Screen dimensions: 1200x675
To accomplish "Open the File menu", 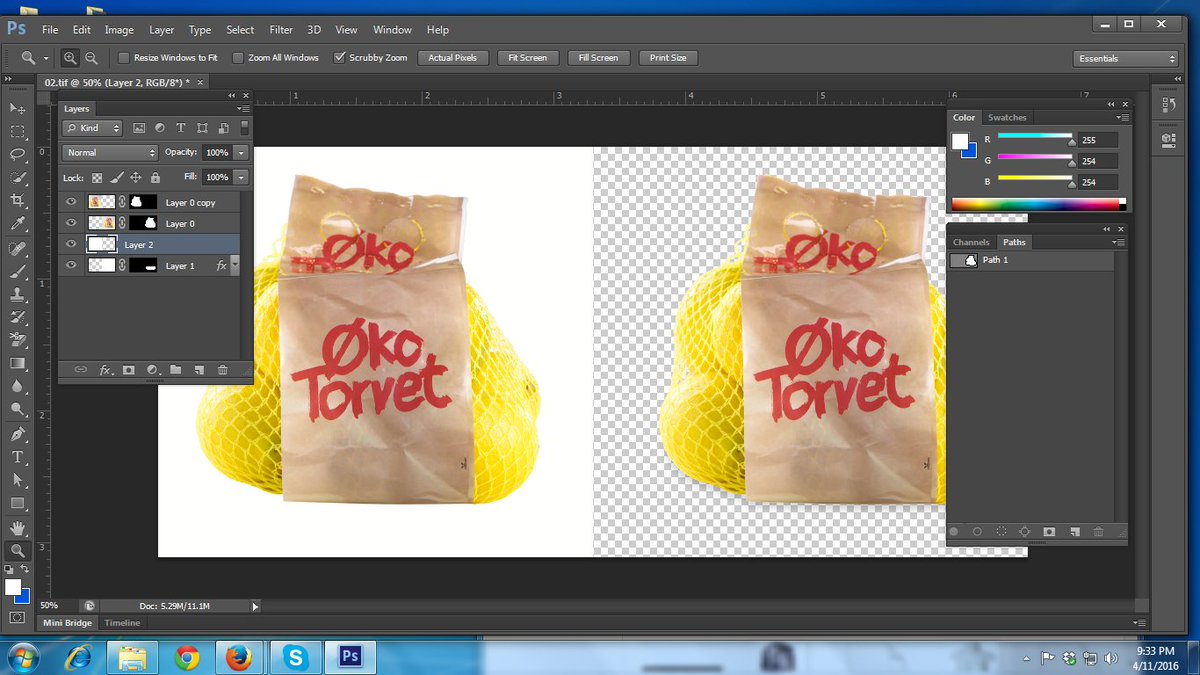I will tap(50, 30).
